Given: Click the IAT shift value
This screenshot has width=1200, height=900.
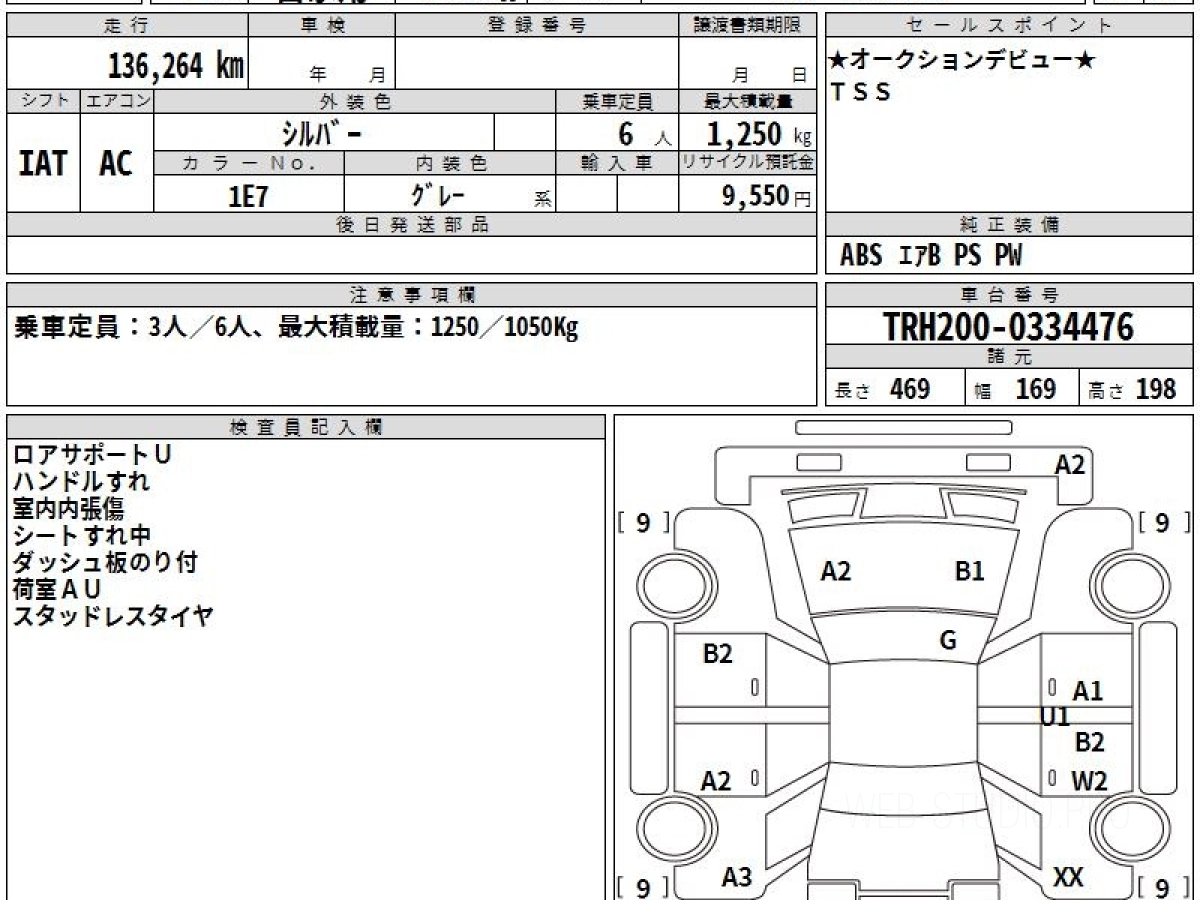Looking at the screenshot, I should (x=43, y=163).
